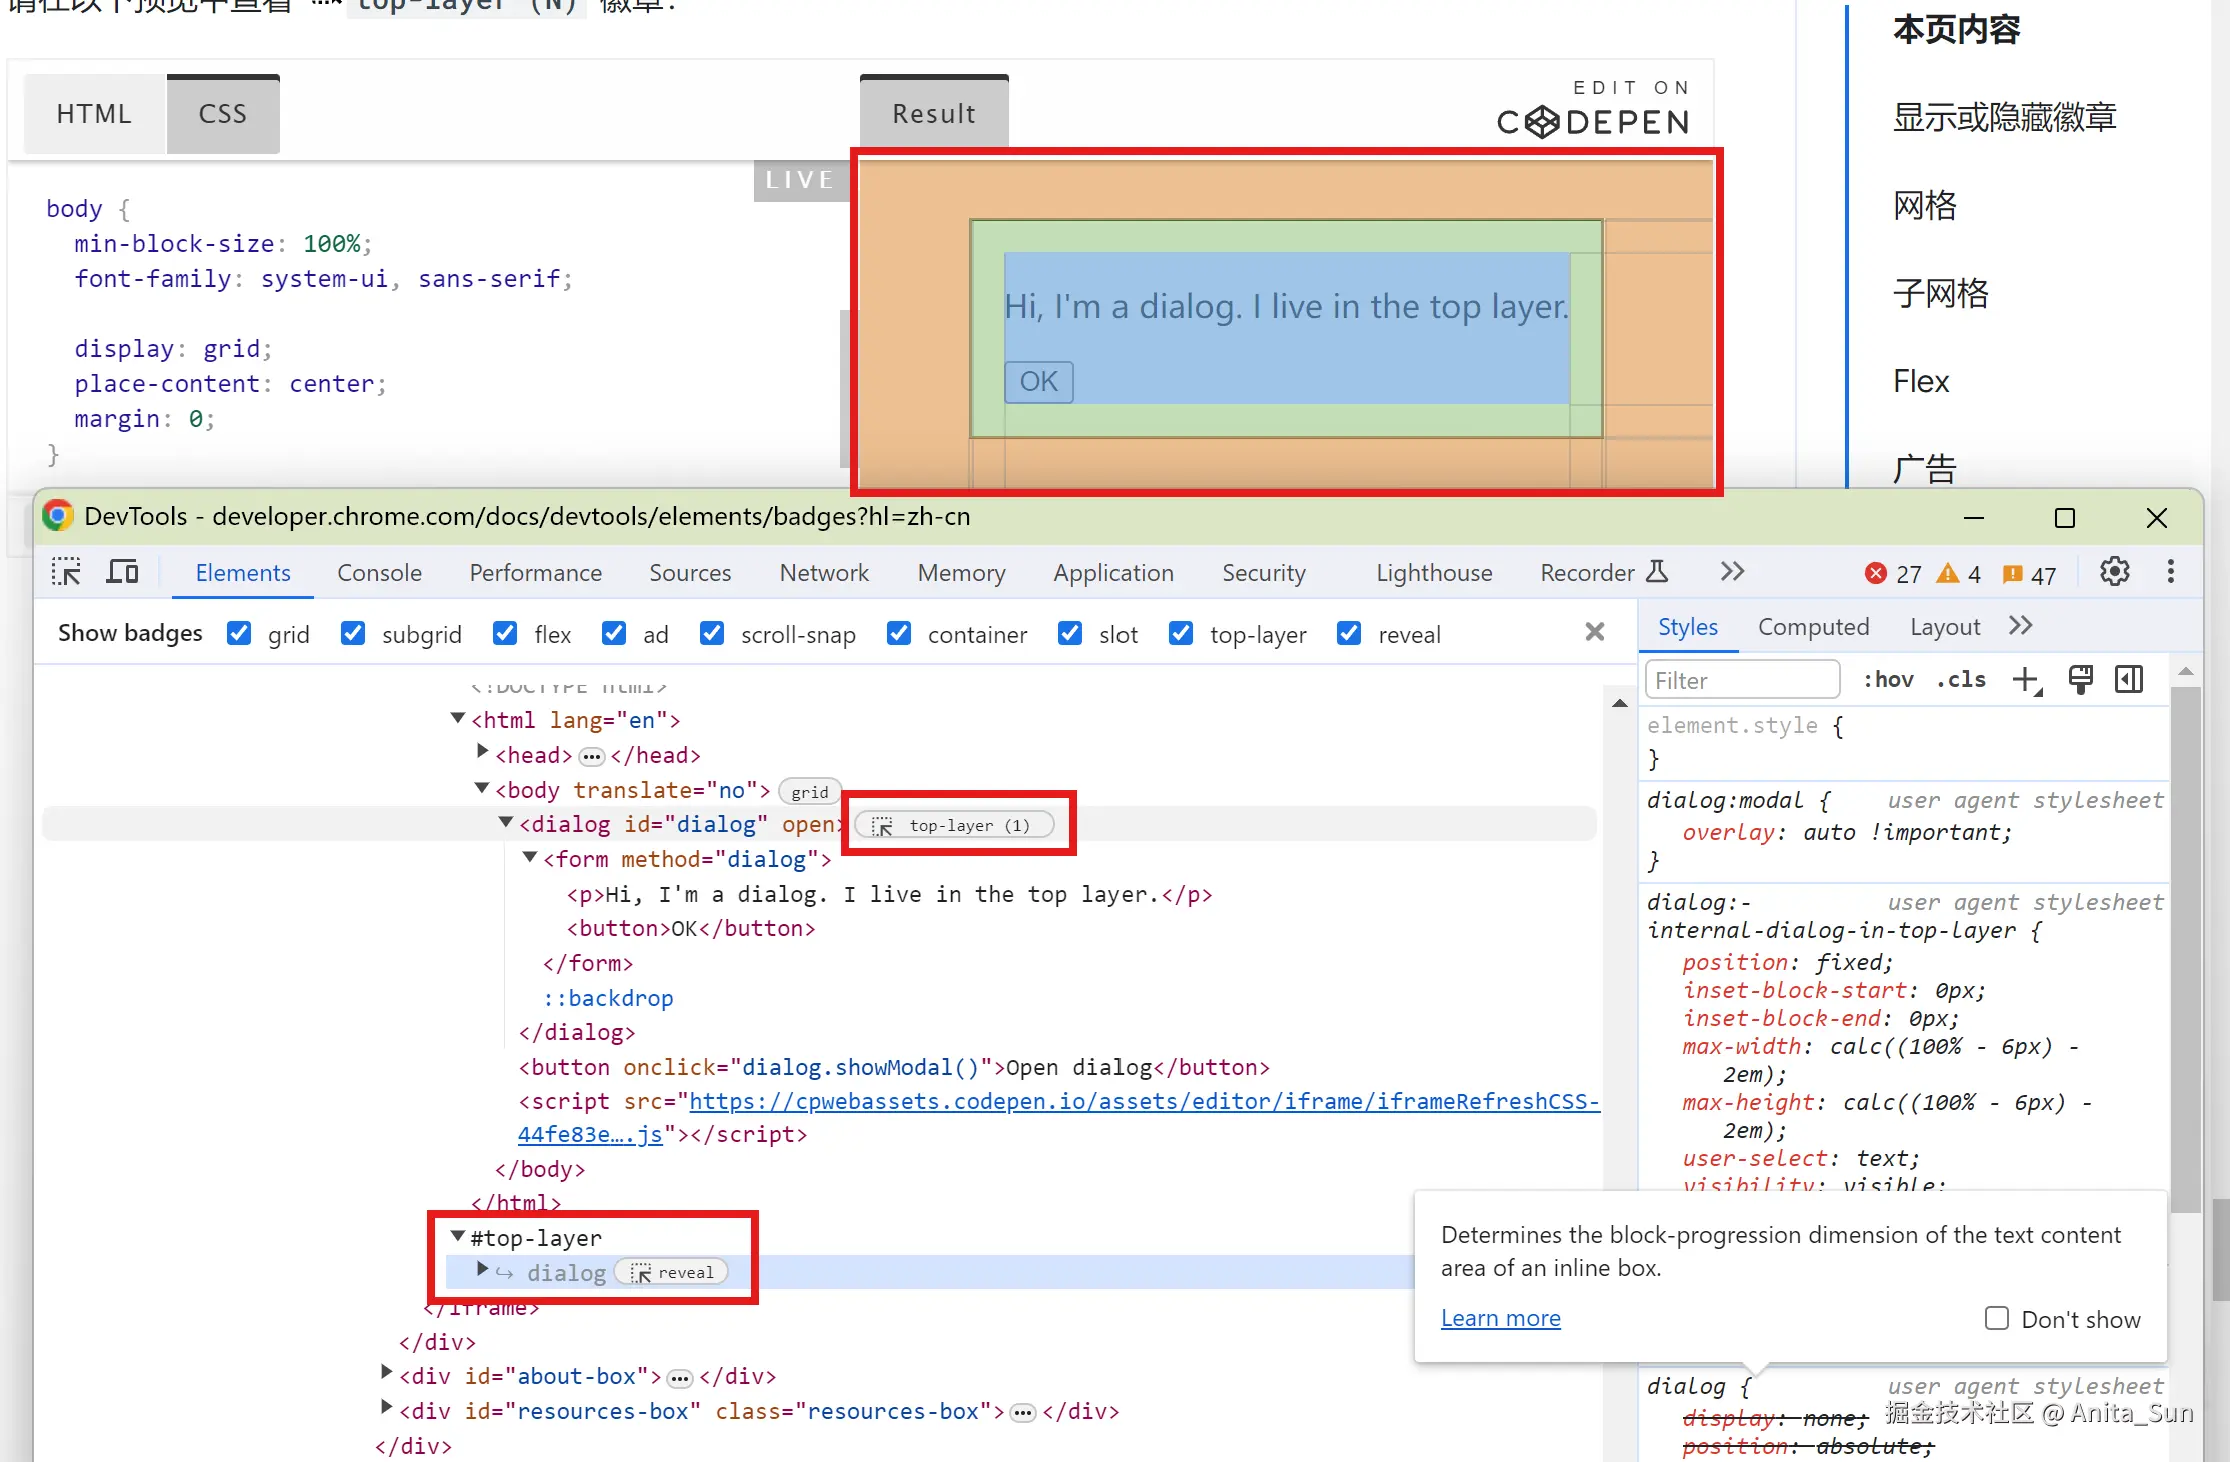Click the new style rule plus icon
Viewport: 2230px width, 1462px height.
[2026, 680]
